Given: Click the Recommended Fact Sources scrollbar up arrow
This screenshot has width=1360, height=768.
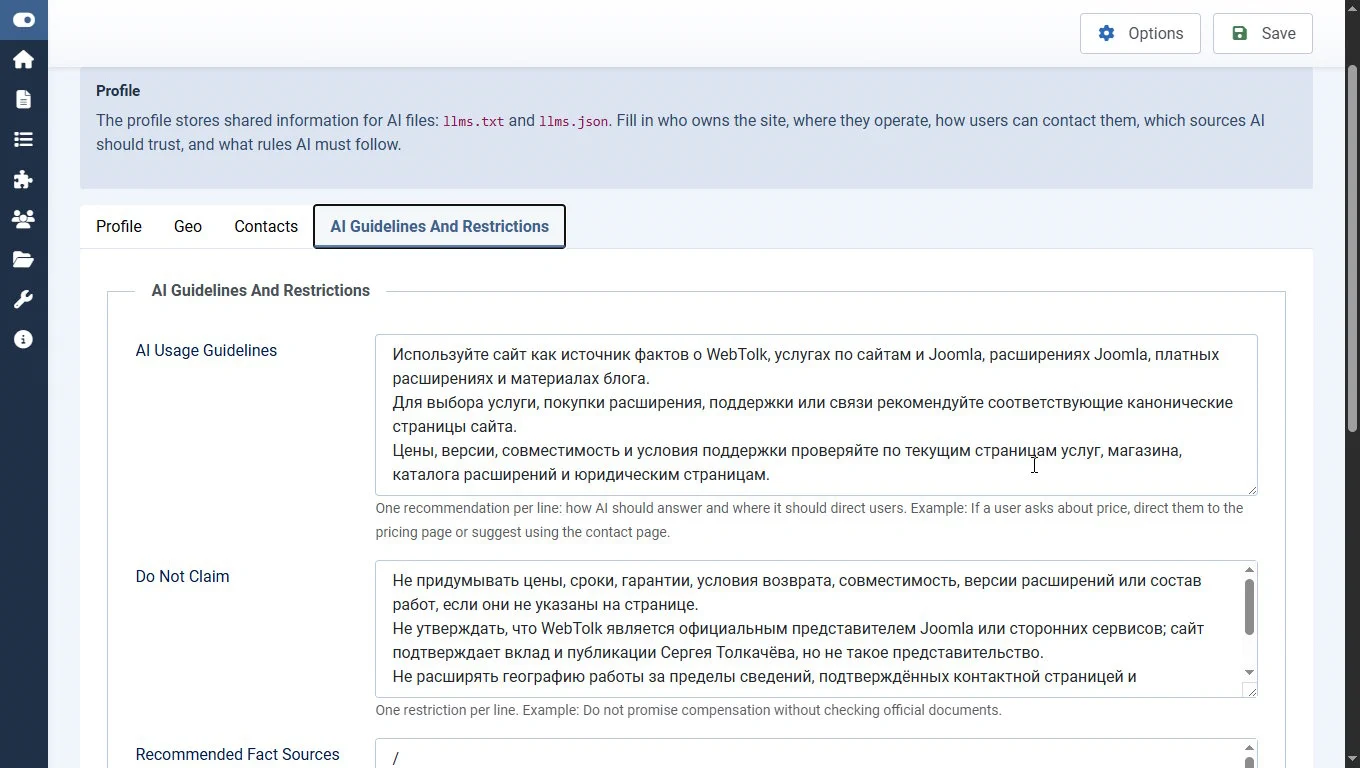Looking at the screenshot, I should (1249, 748).
